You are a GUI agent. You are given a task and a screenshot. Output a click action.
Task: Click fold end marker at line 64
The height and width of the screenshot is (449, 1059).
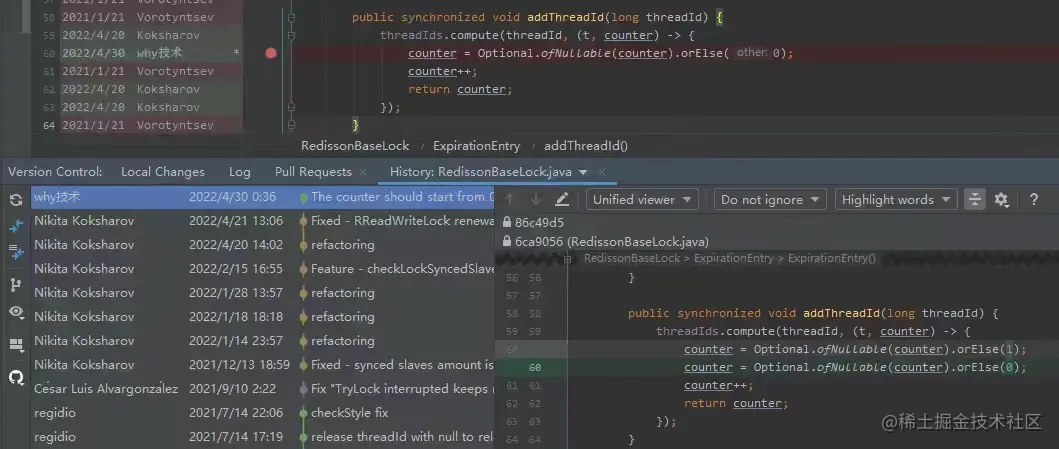click(x=291, y=125)
